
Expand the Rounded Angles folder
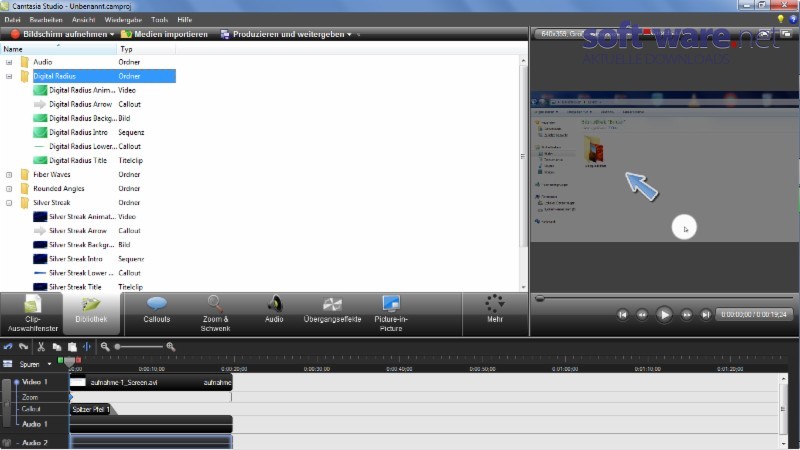point(9,189)
